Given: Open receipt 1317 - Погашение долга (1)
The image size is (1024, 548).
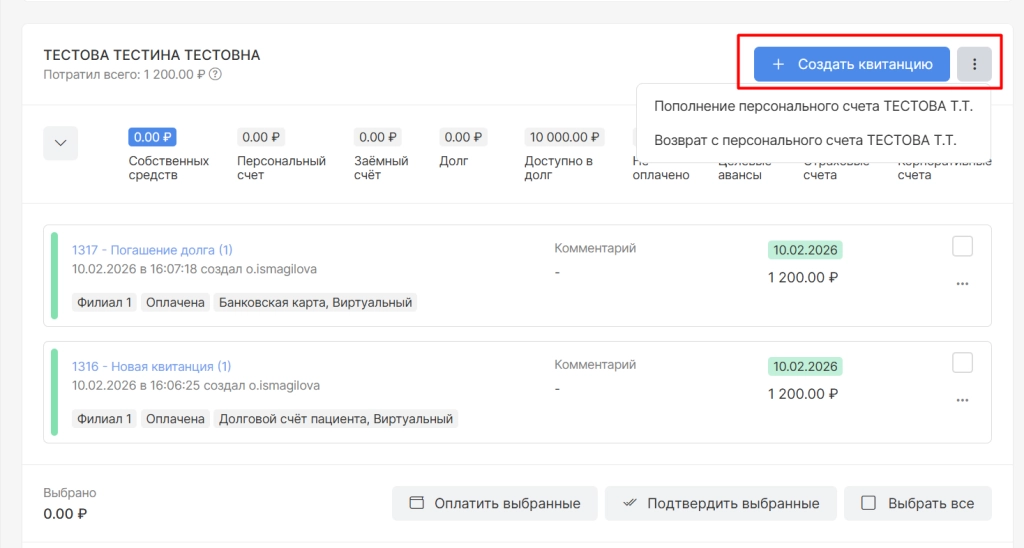Looking at the screenshot, I should pos(152,250).
